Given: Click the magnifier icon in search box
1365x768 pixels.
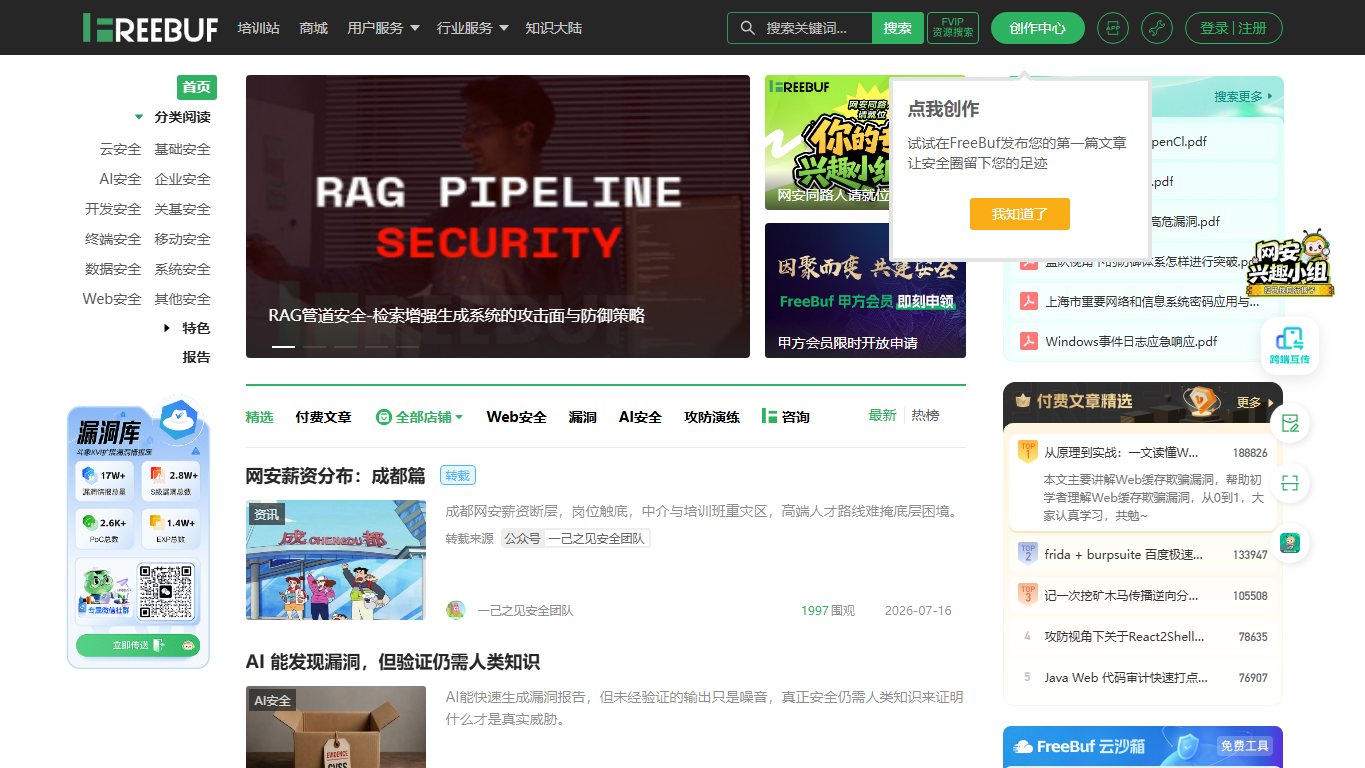Looking at the screenshot, I should (x=747, y=28).
